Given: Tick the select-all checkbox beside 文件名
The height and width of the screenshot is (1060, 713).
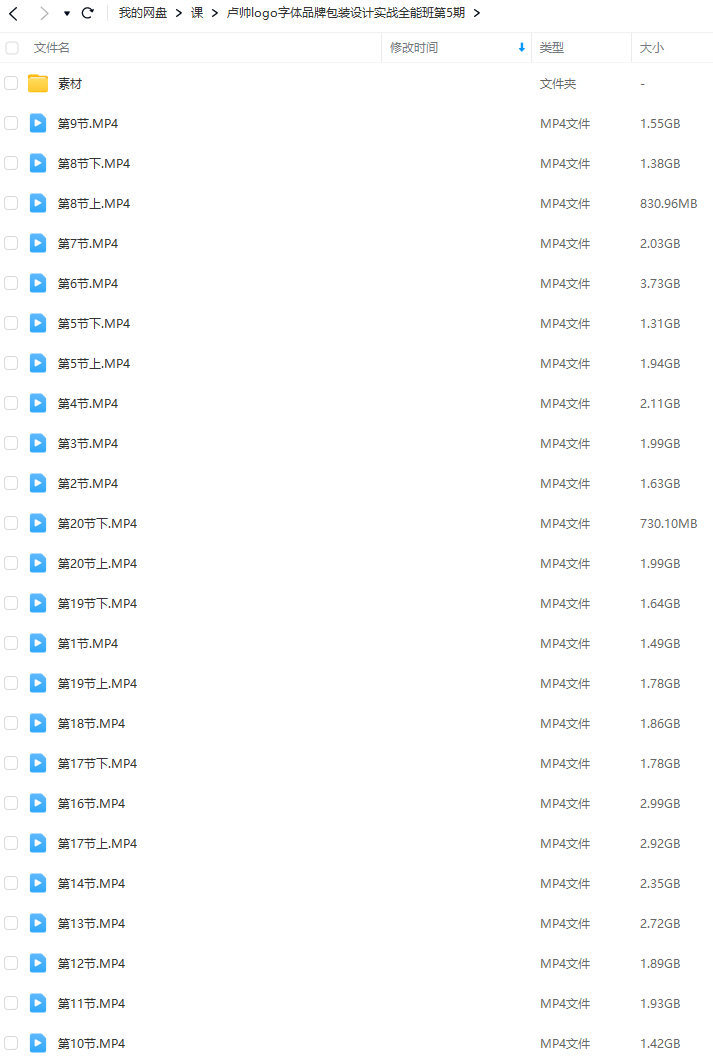Looking at the screenshot, I should [11, 48].
